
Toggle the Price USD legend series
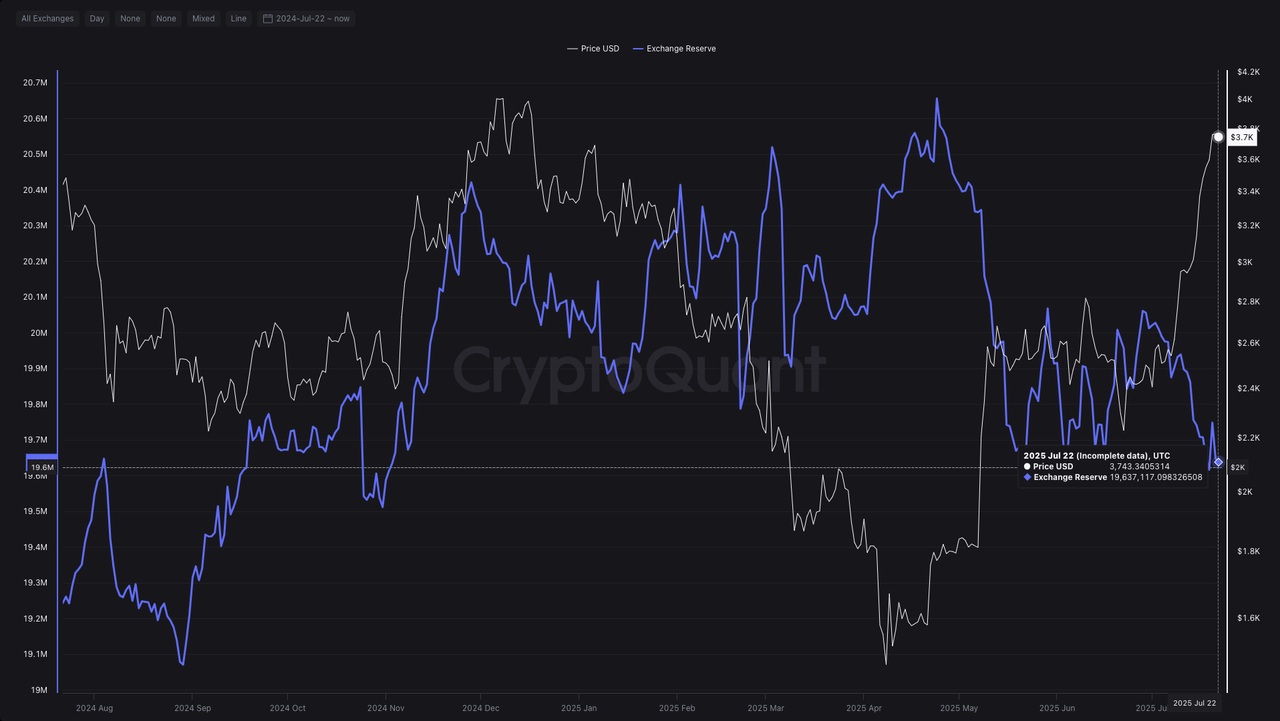593,48
